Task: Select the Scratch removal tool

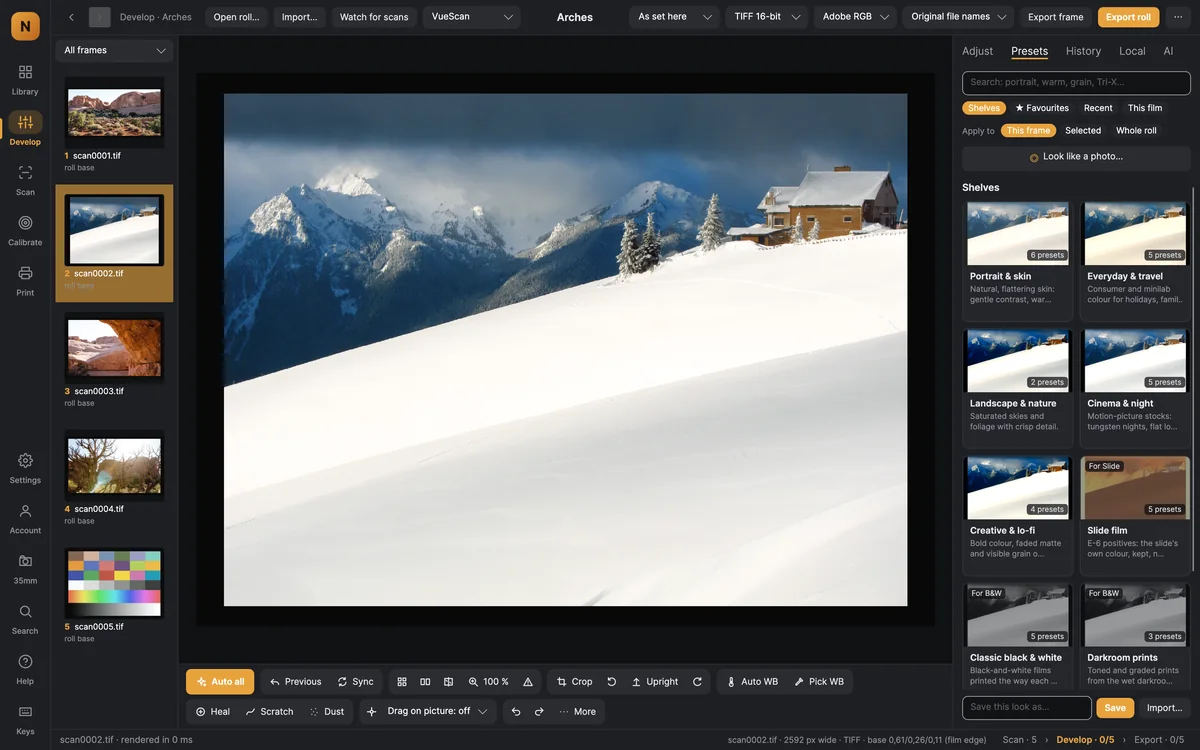Action: (x=268, y=712)
